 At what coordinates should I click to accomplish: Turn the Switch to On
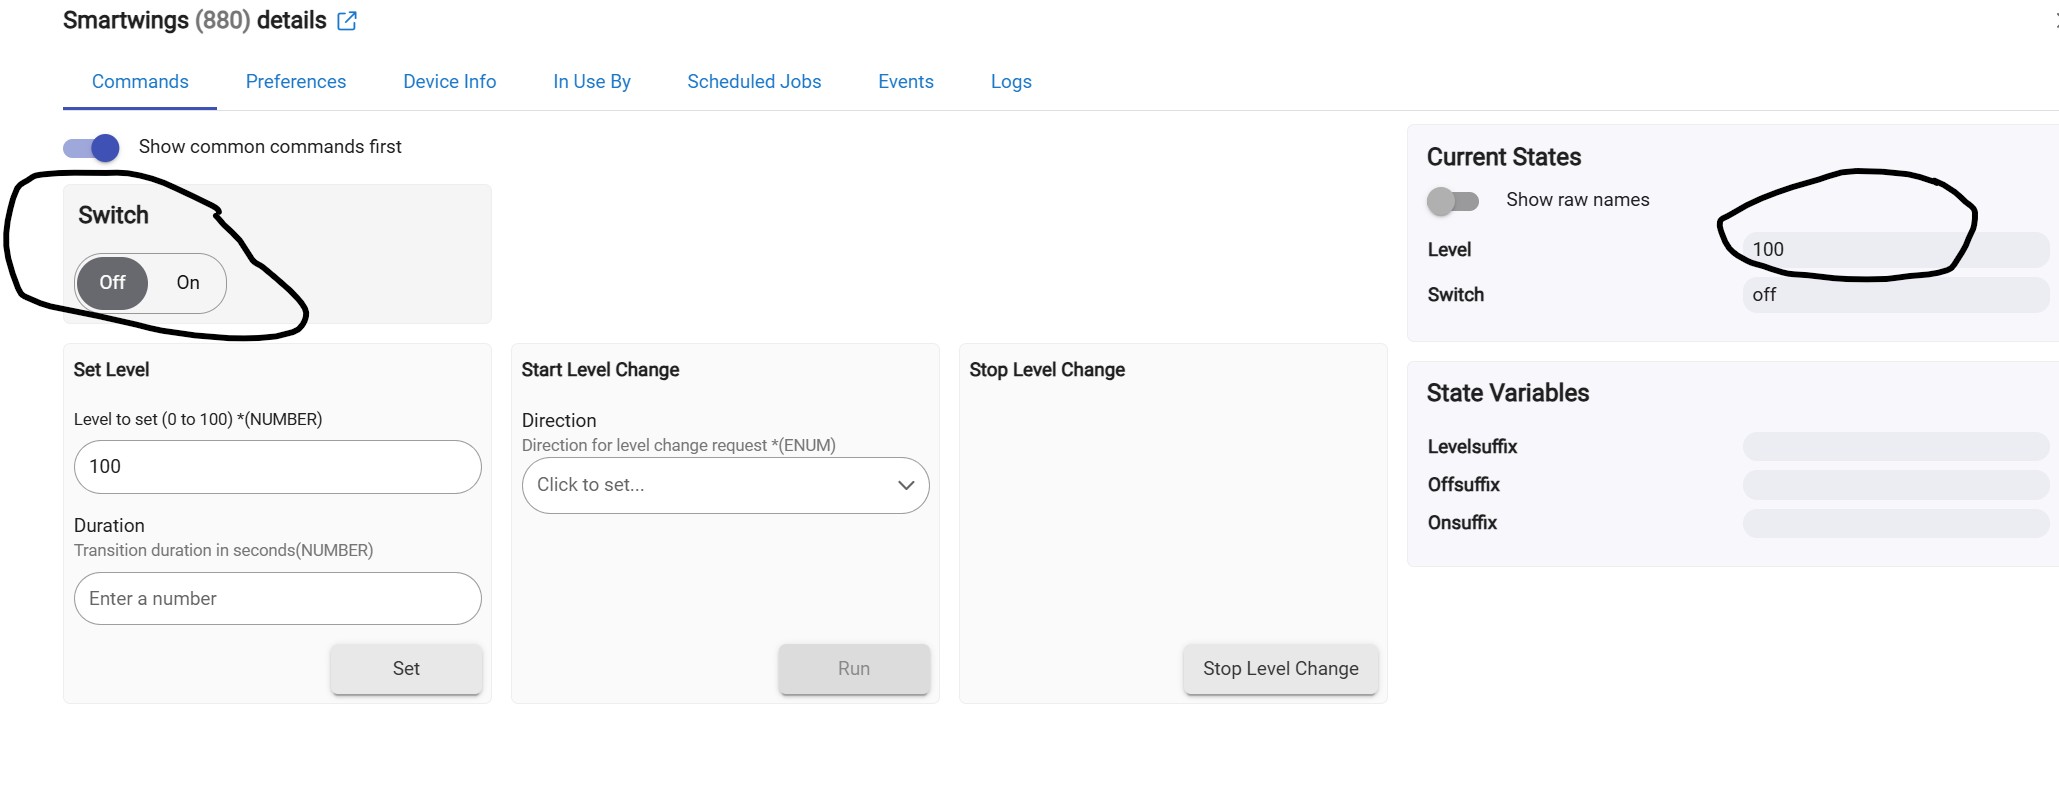188,283
